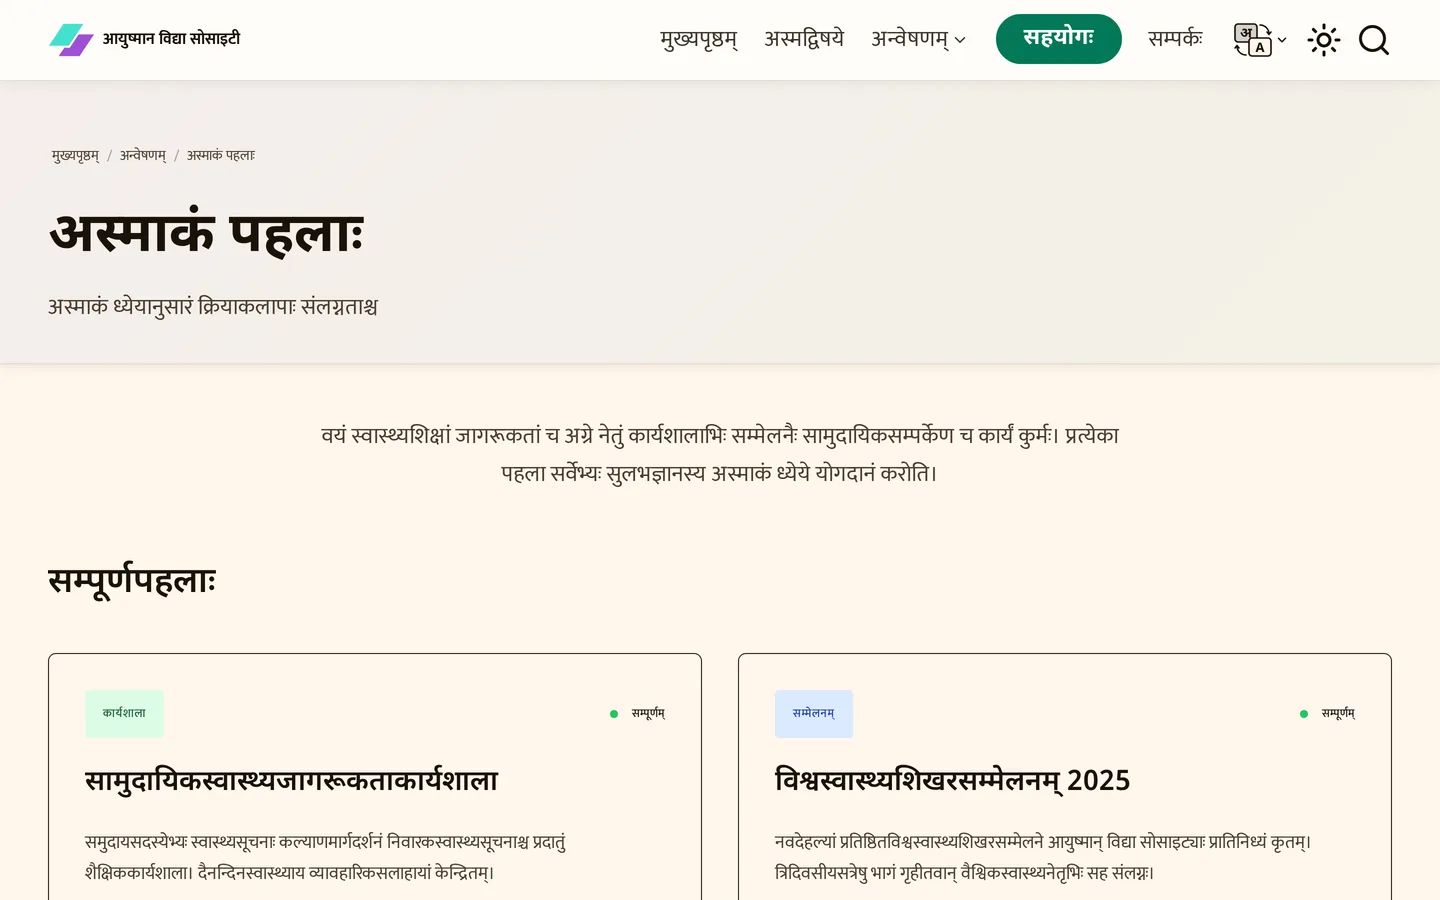Open the search magnifier icon
Screen dimensions: 1440x900
click(1374, 40)
